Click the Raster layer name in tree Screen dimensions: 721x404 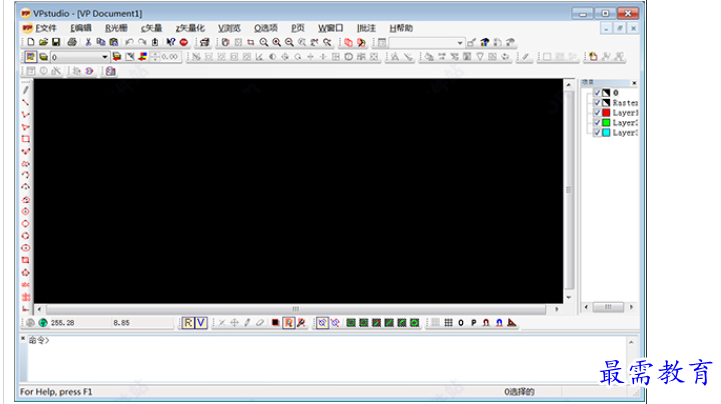pos(625,103)
